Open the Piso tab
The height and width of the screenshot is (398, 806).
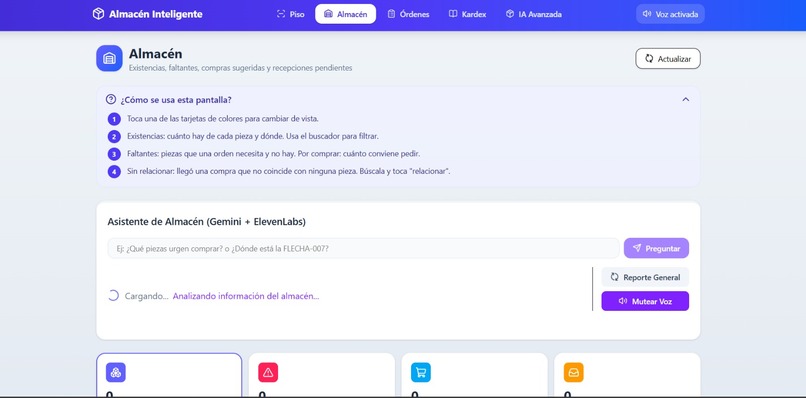[x=290, y=14]
